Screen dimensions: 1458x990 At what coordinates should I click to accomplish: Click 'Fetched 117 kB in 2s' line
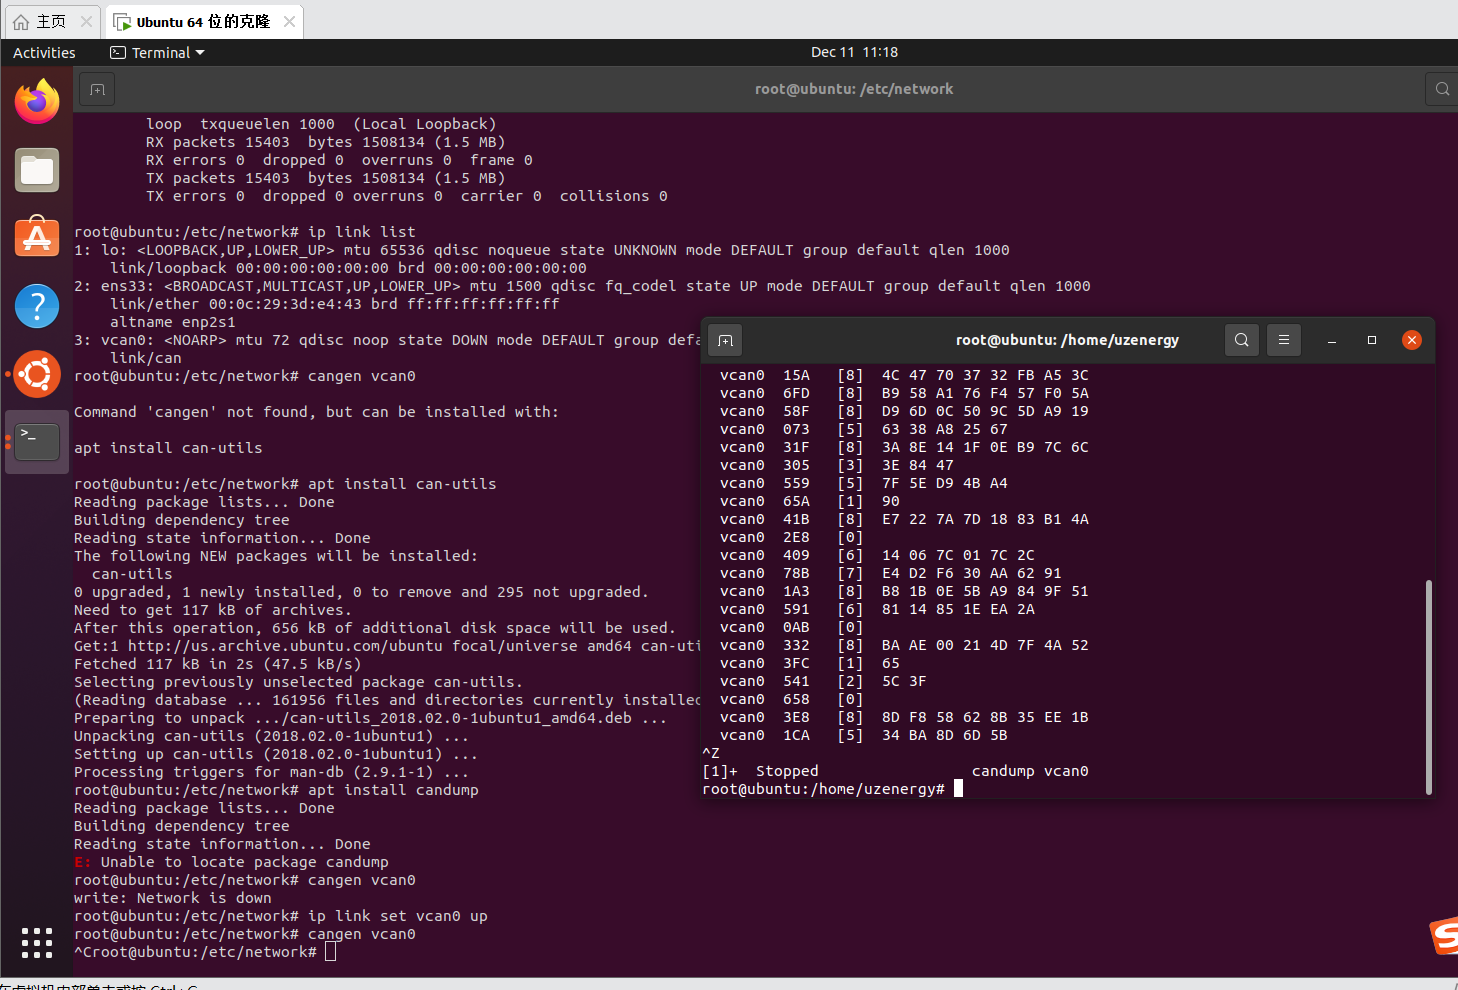click(x=217, y=664)
